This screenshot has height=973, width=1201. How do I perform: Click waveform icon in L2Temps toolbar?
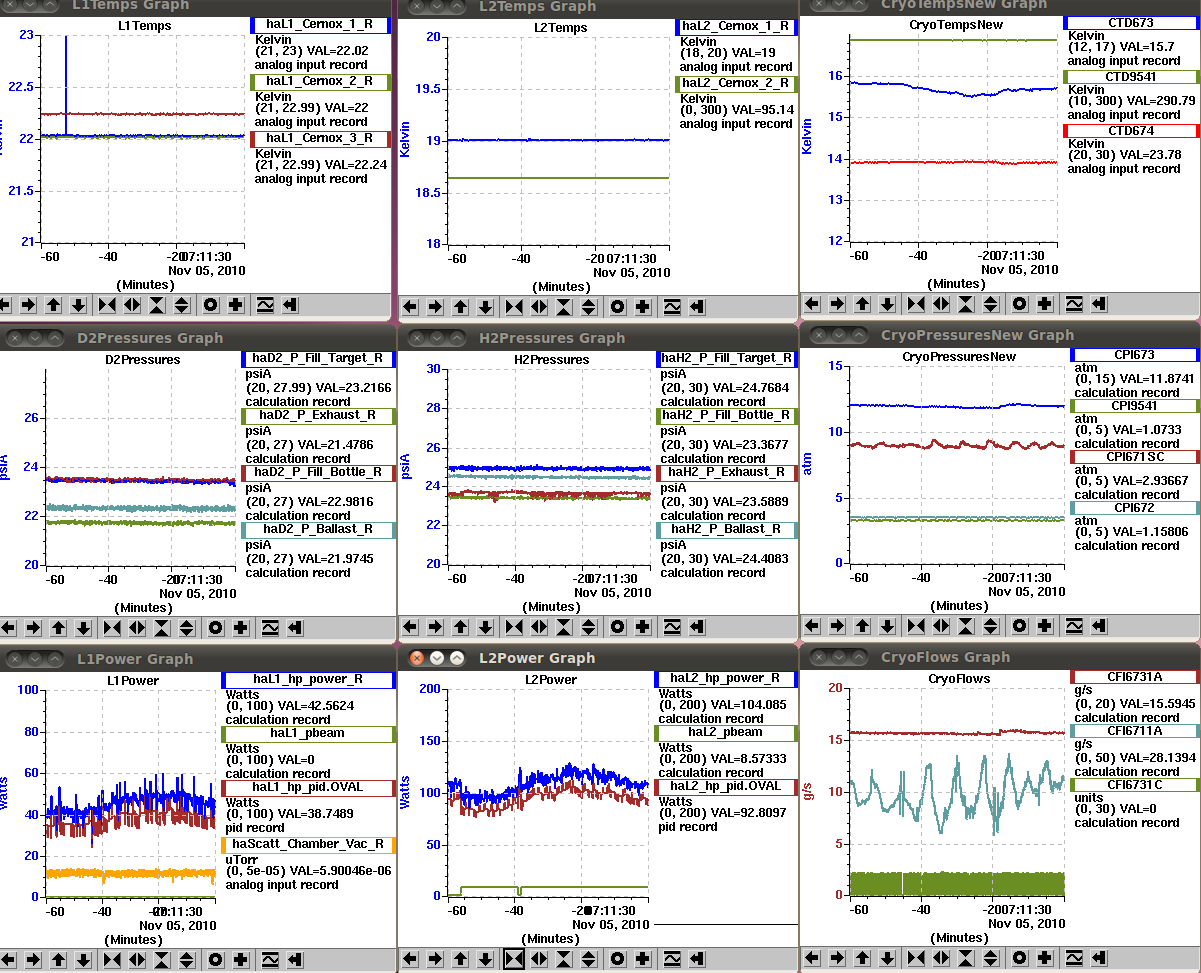(672, 307)
